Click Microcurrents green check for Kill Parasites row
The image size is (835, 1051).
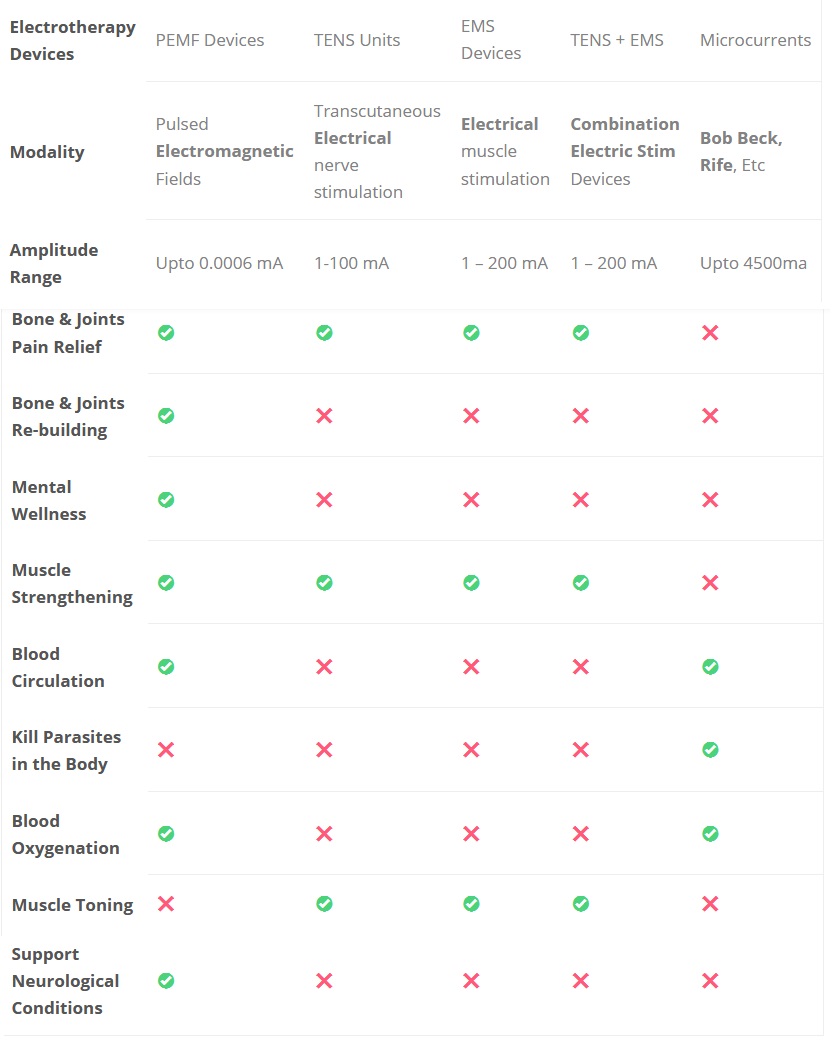click(710, 750)
